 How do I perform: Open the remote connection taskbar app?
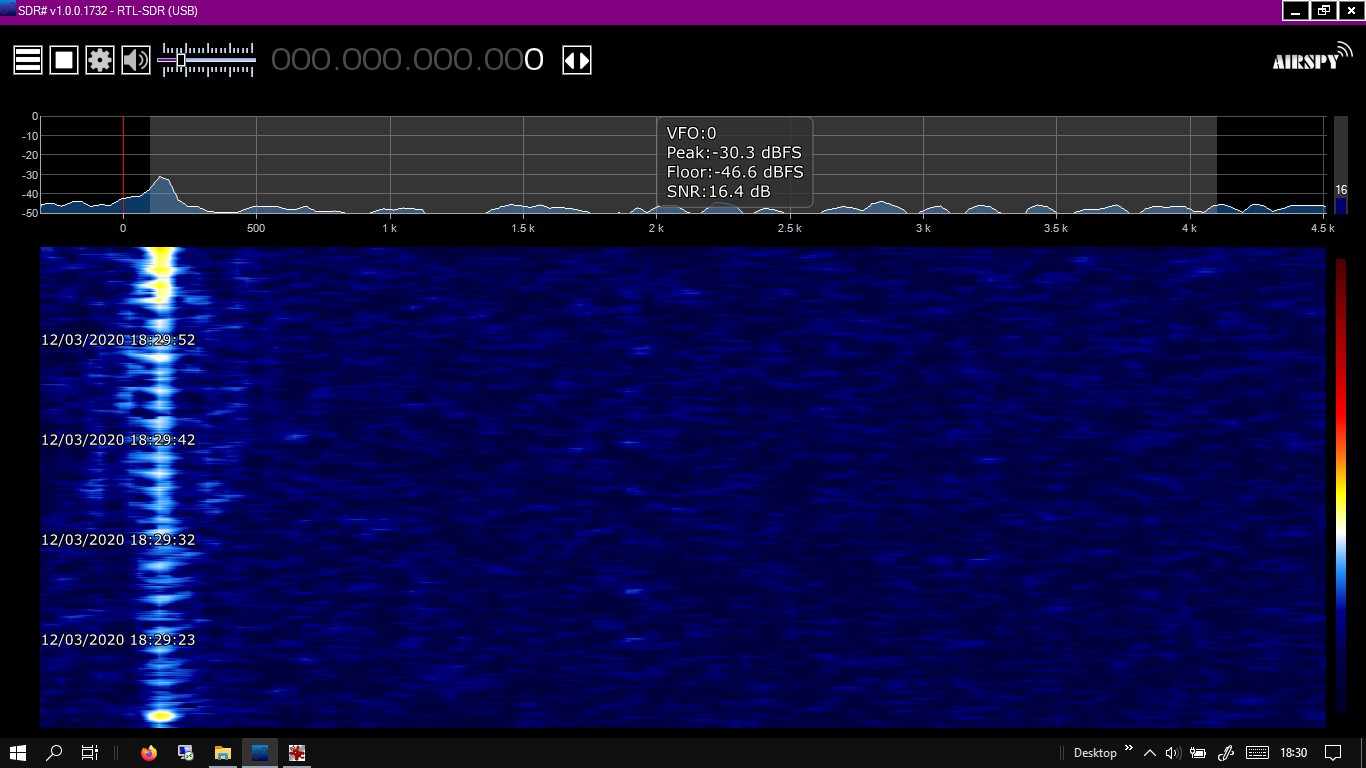(186, 753)
